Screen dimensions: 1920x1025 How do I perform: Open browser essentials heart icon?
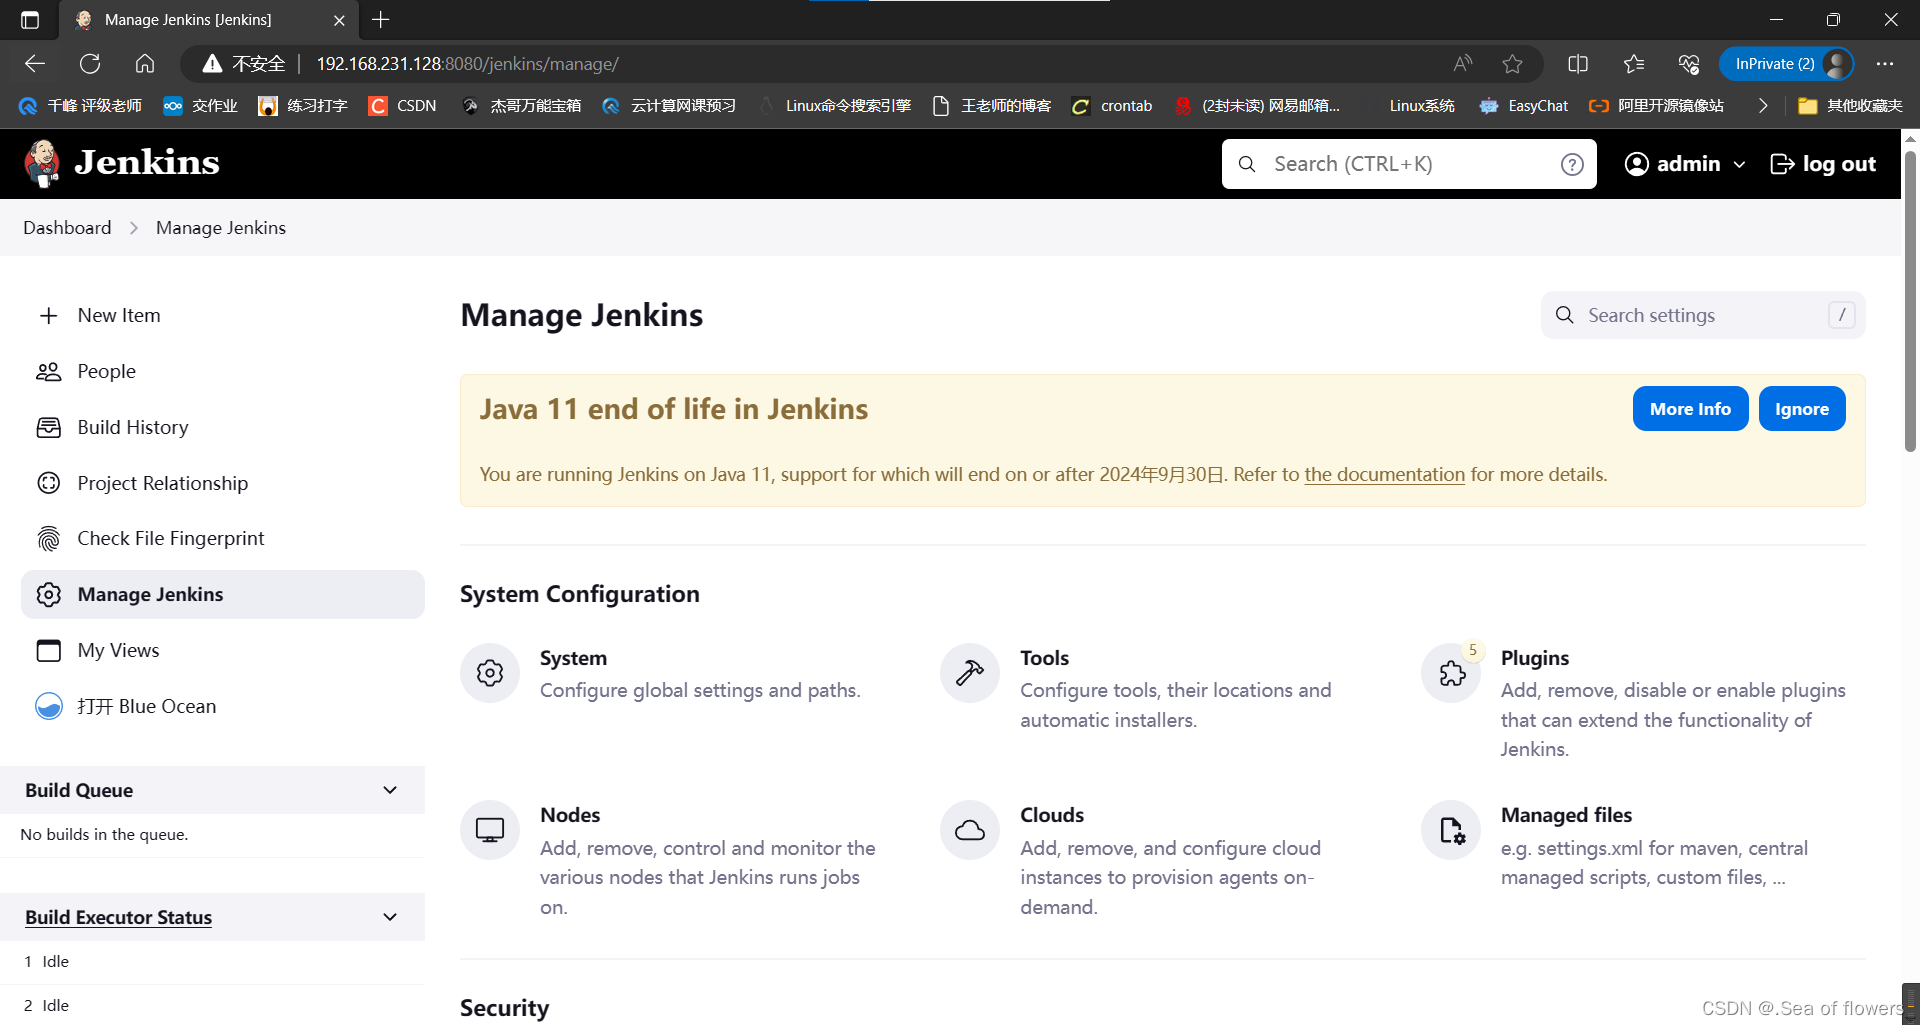[1689, 64]
